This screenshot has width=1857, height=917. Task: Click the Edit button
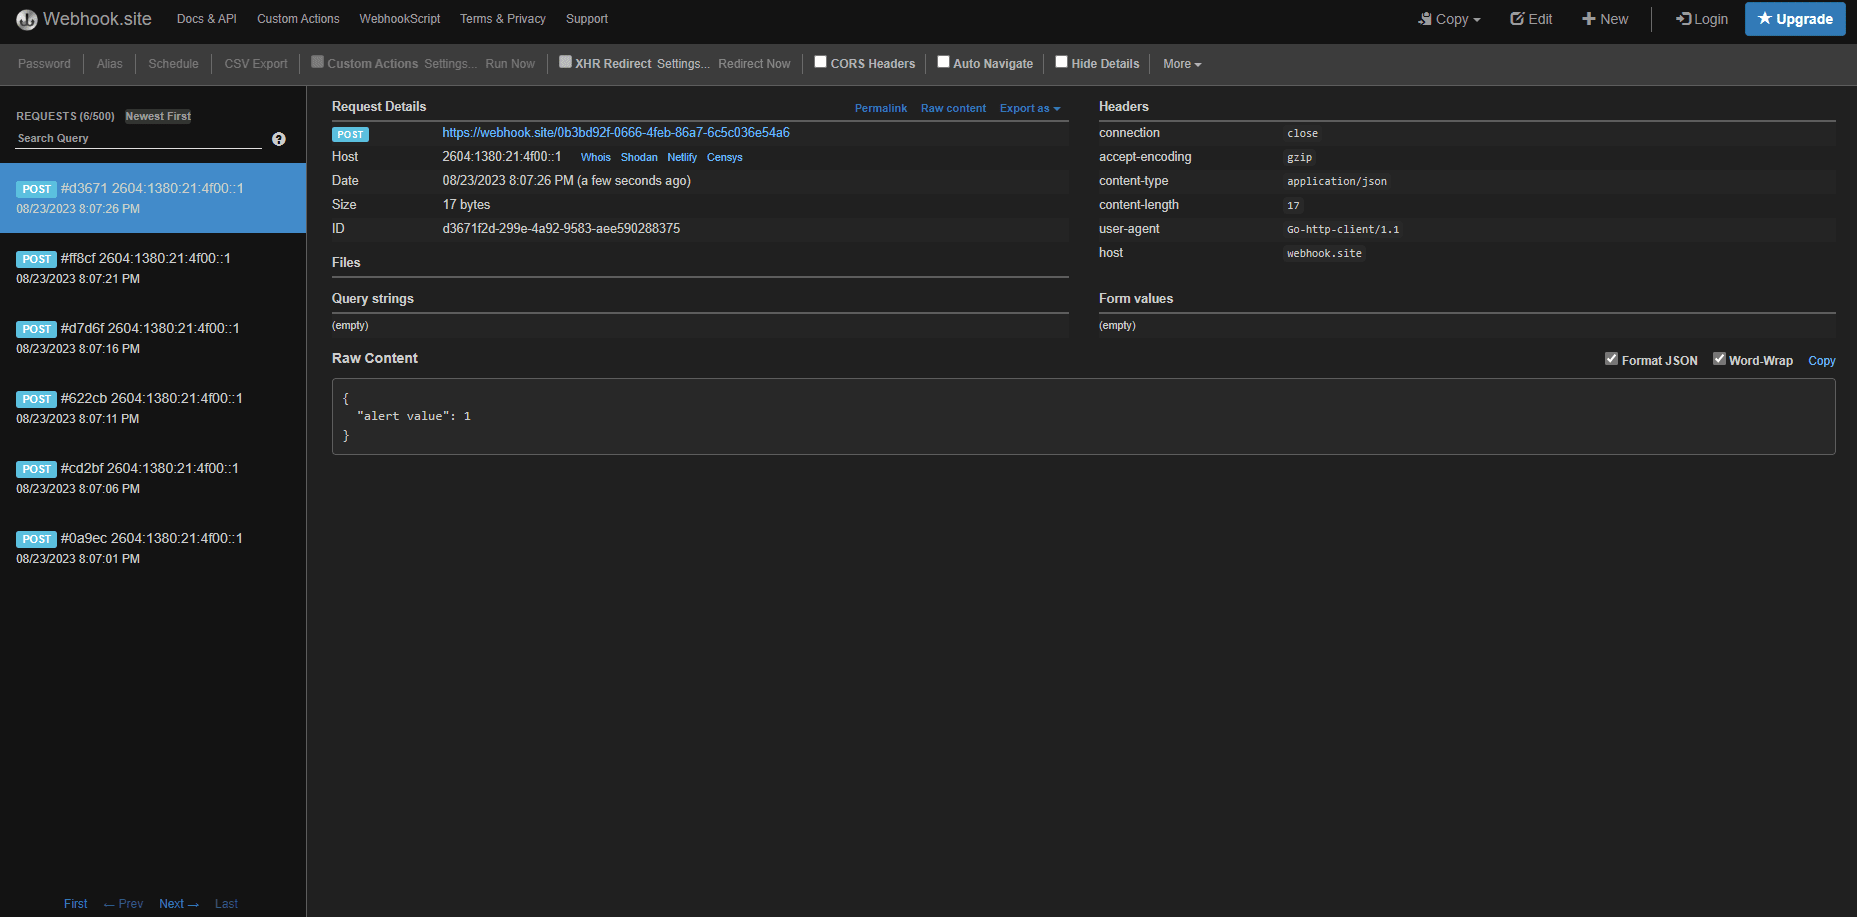(x=1531, y=19)
